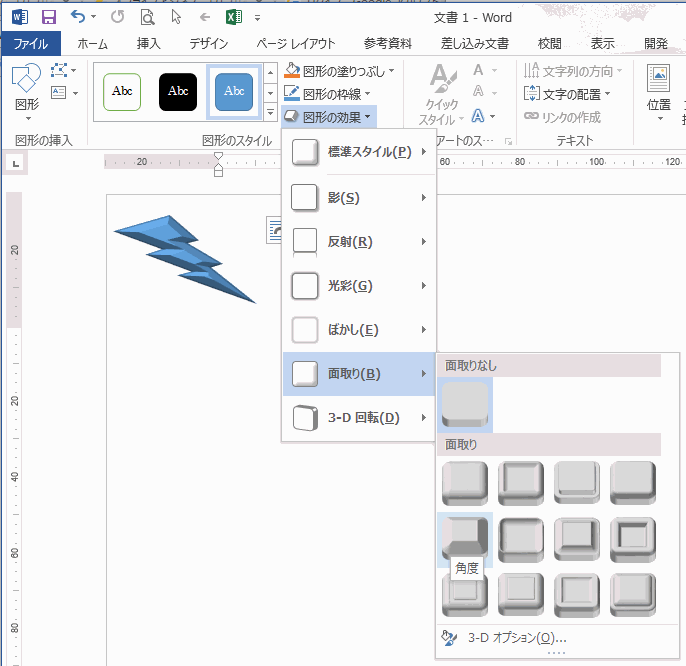Switch to the 参考資料 tab
The width and height of the screenshot is (686, 666).
pyautogui.click(x=388, y=43)
